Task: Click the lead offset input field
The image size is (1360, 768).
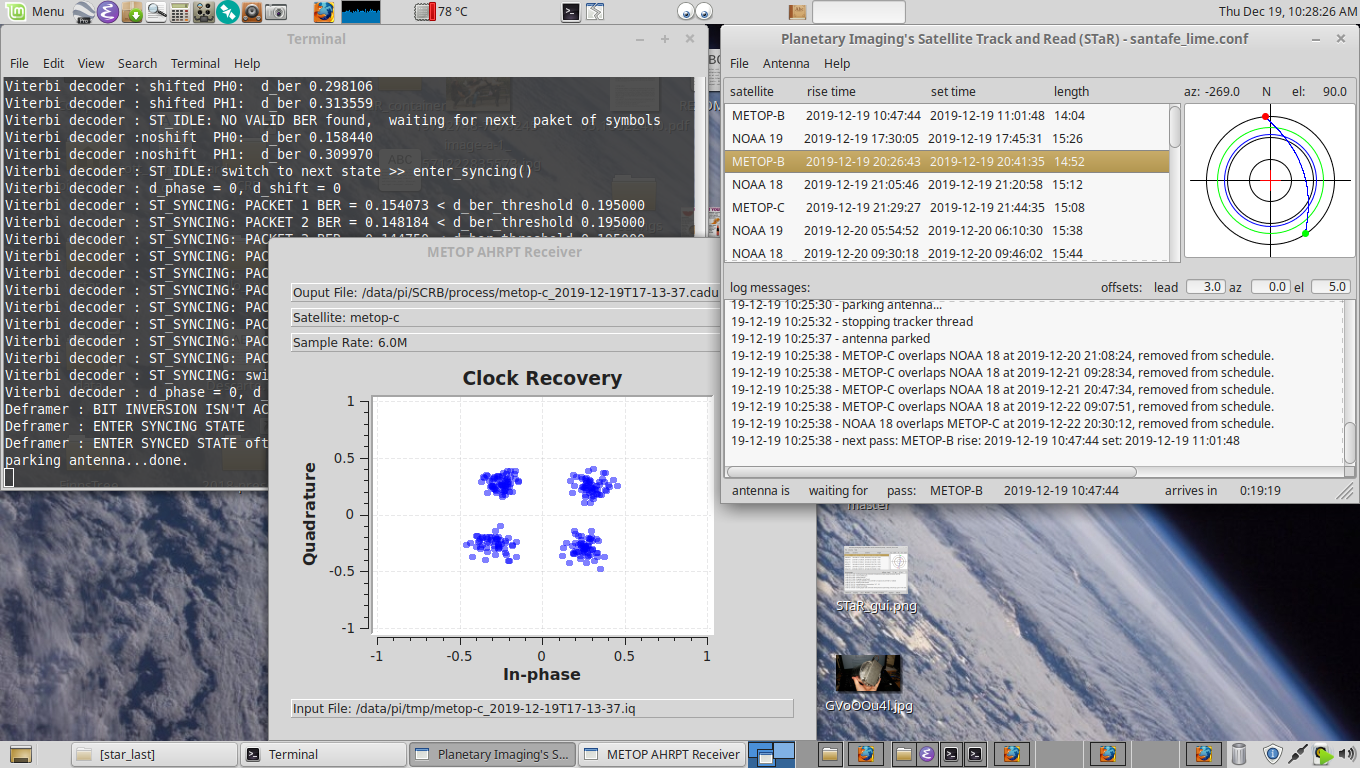Action: pyautogui.click(x=1205, y=287)
